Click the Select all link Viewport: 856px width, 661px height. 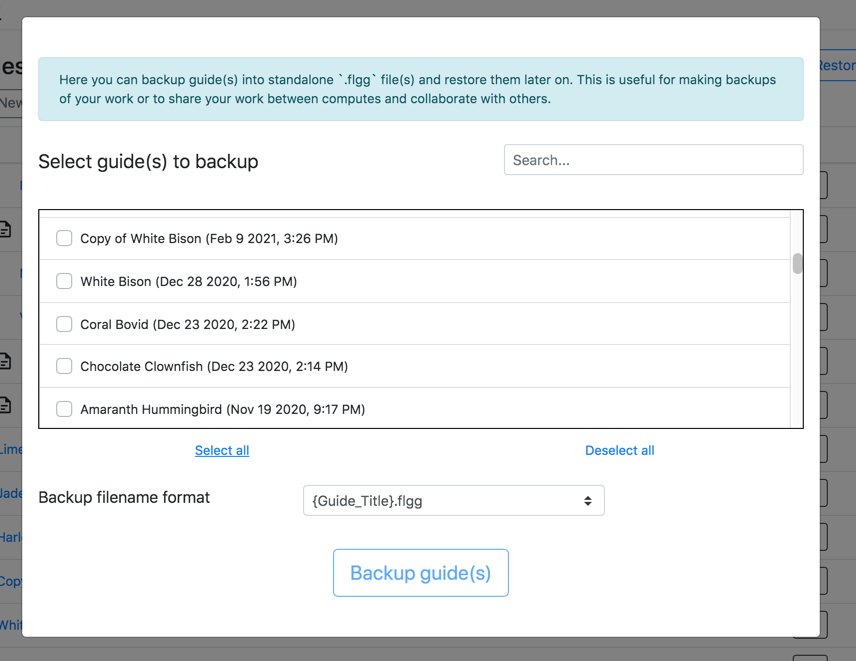click(x=221, y=450)
